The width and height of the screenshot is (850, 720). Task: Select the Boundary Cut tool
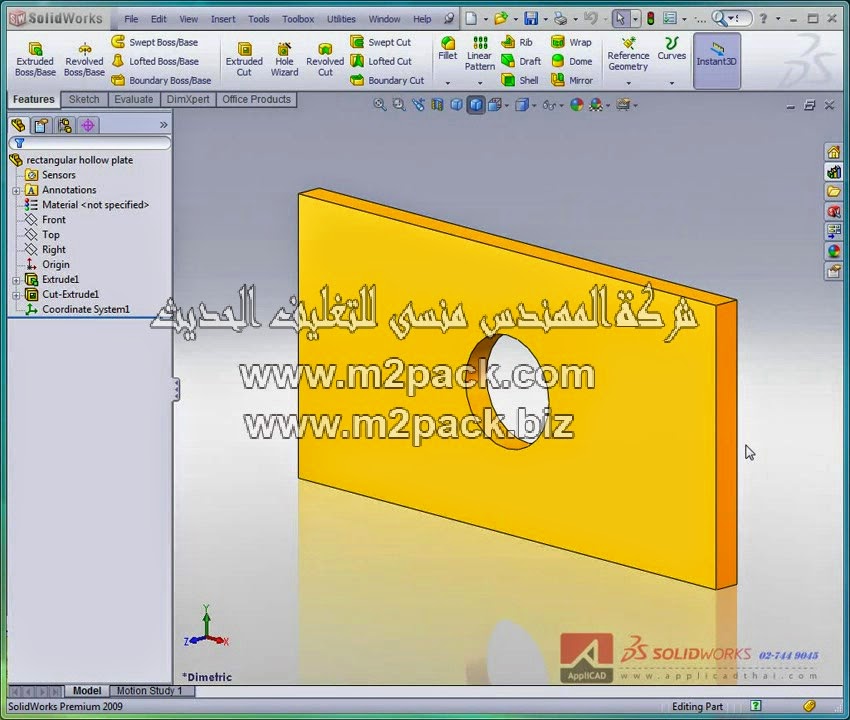387,80
